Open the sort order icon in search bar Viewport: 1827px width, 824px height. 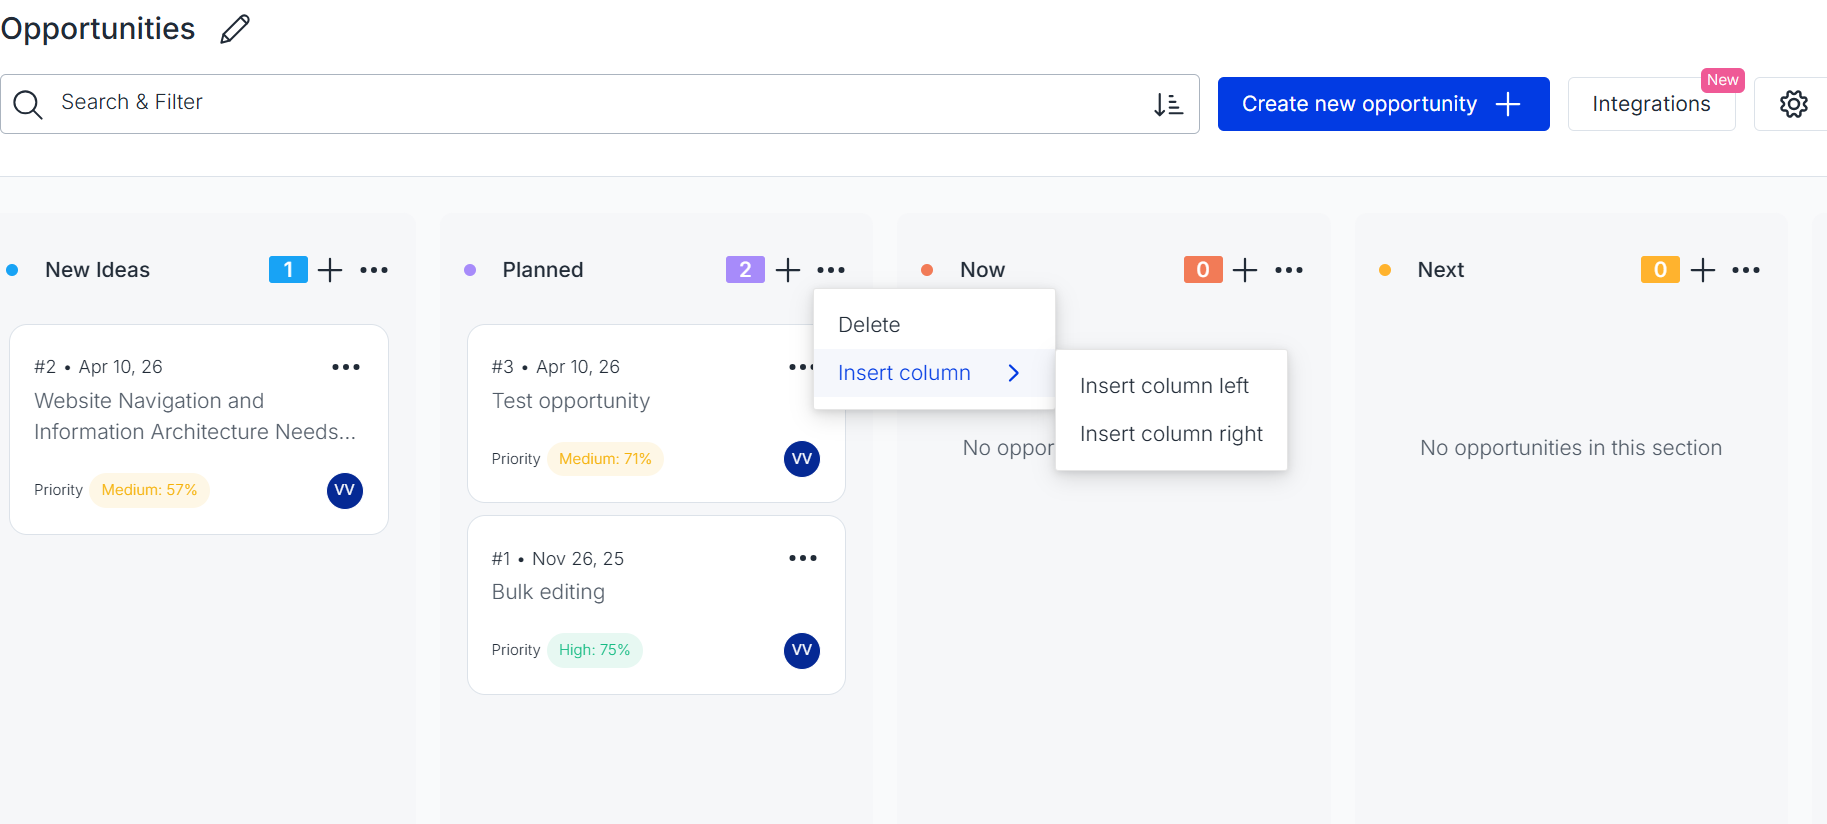point(1168,104)
